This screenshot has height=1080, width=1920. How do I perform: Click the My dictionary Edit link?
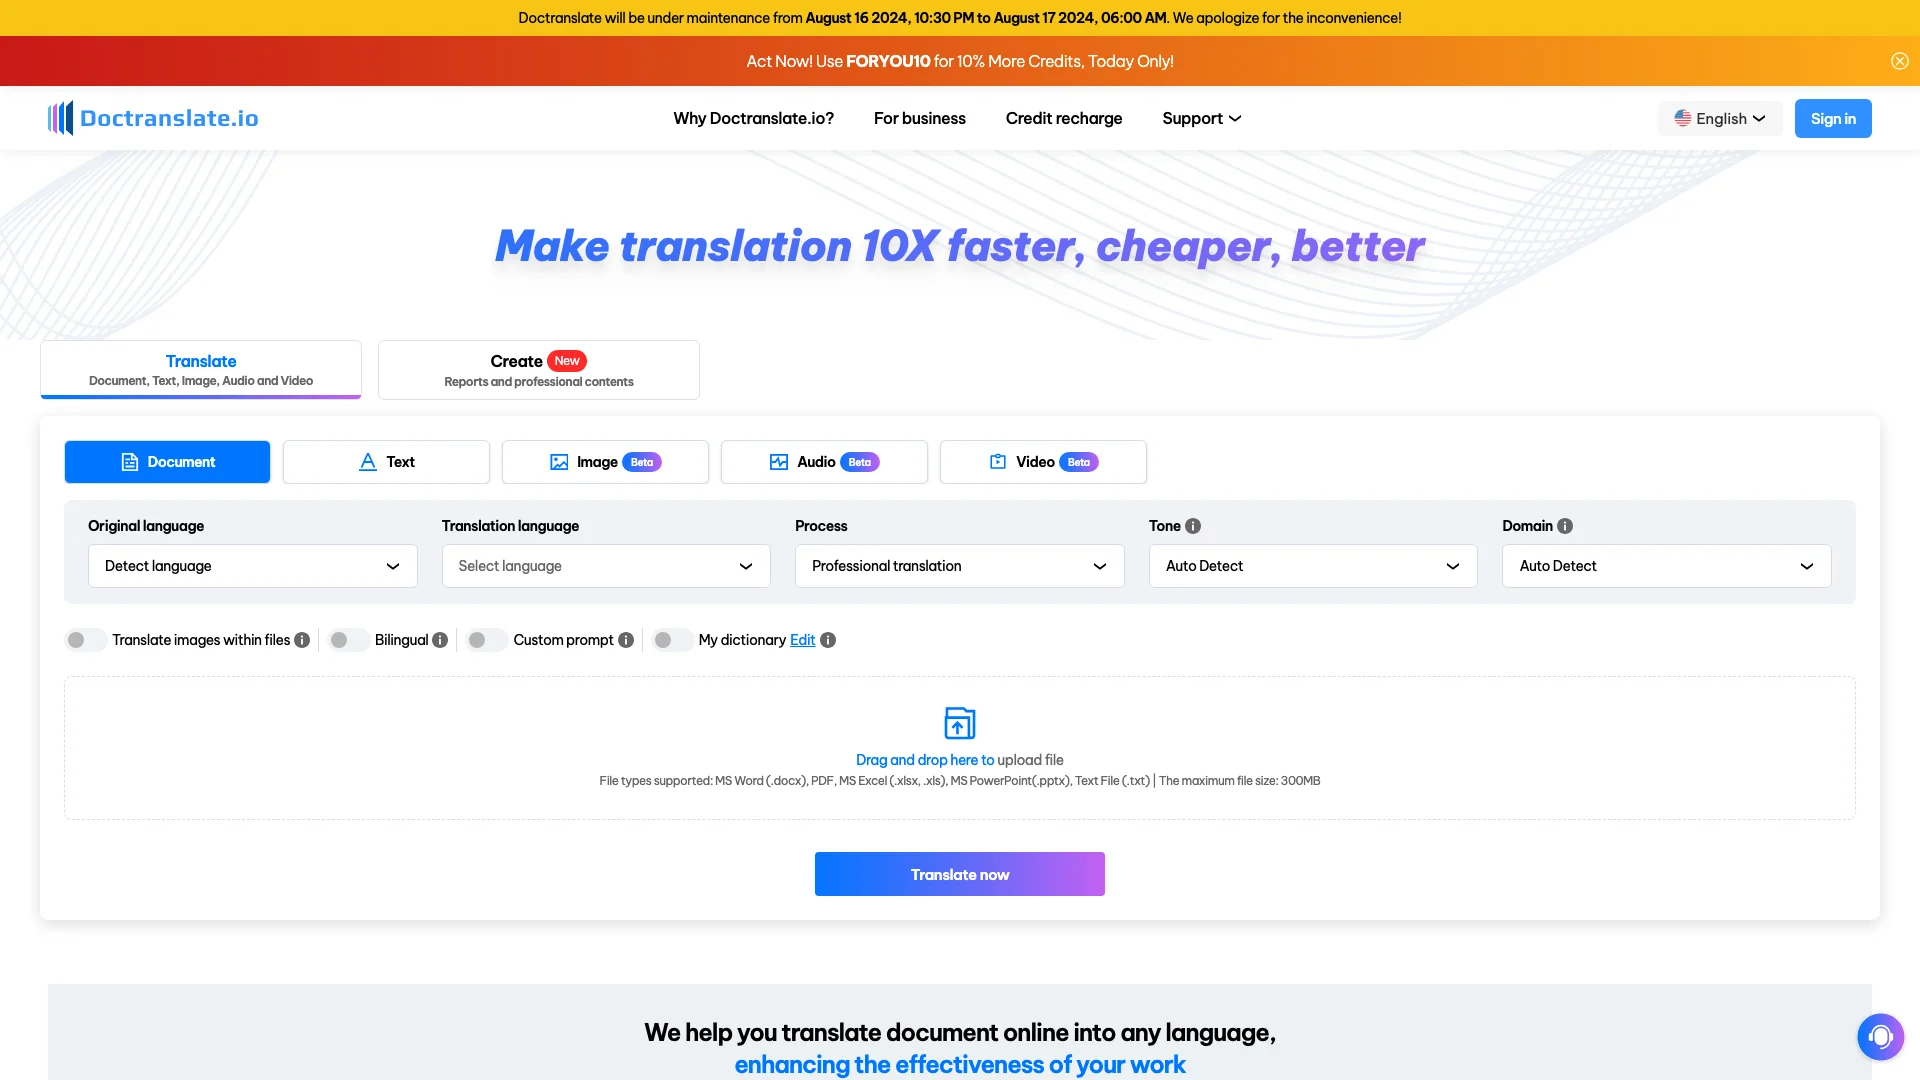tap(802, 640)
